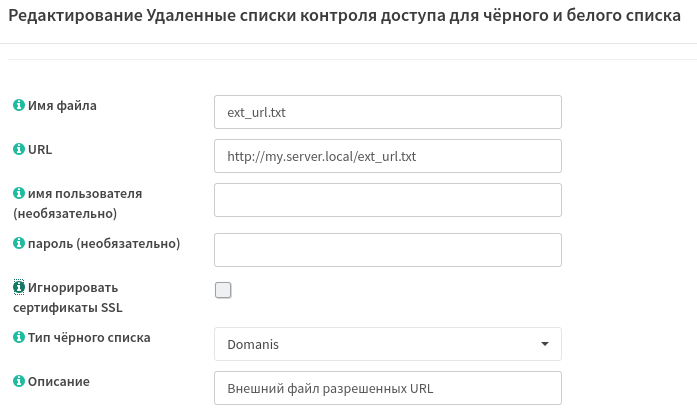Screen dimensions: 697x414
Task: Select the empty username input field
Action: click(x=388, y=200)
